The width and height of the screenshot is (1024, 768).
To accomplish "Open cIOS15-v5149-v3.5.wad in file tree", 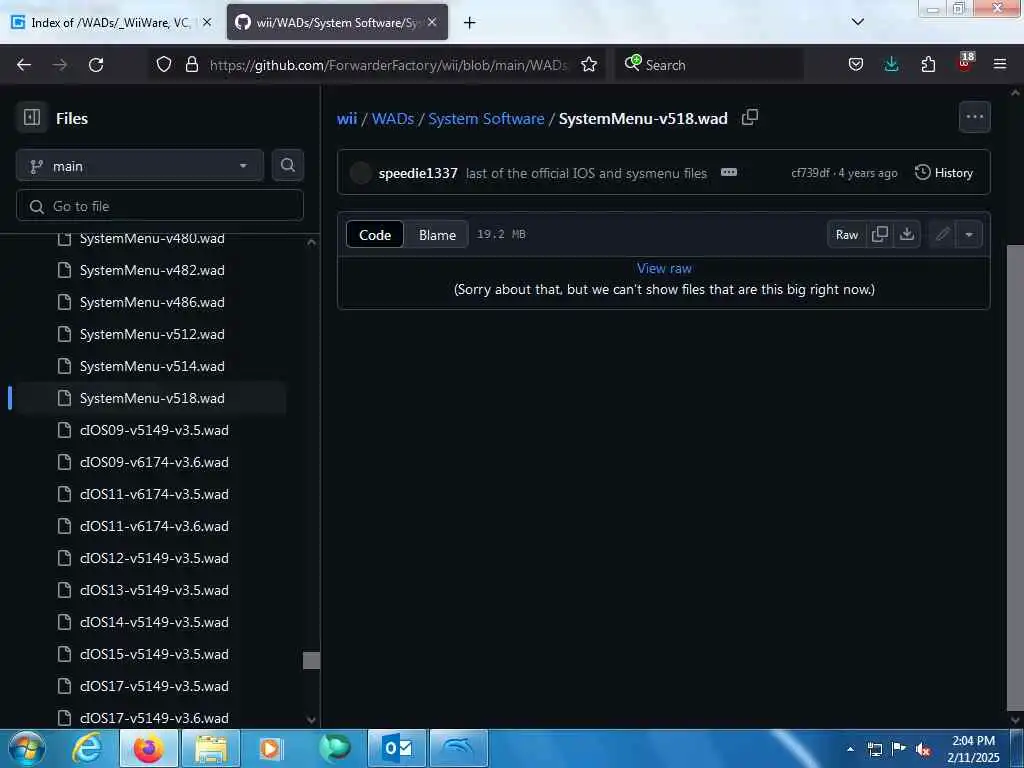I will coord(152,654).
